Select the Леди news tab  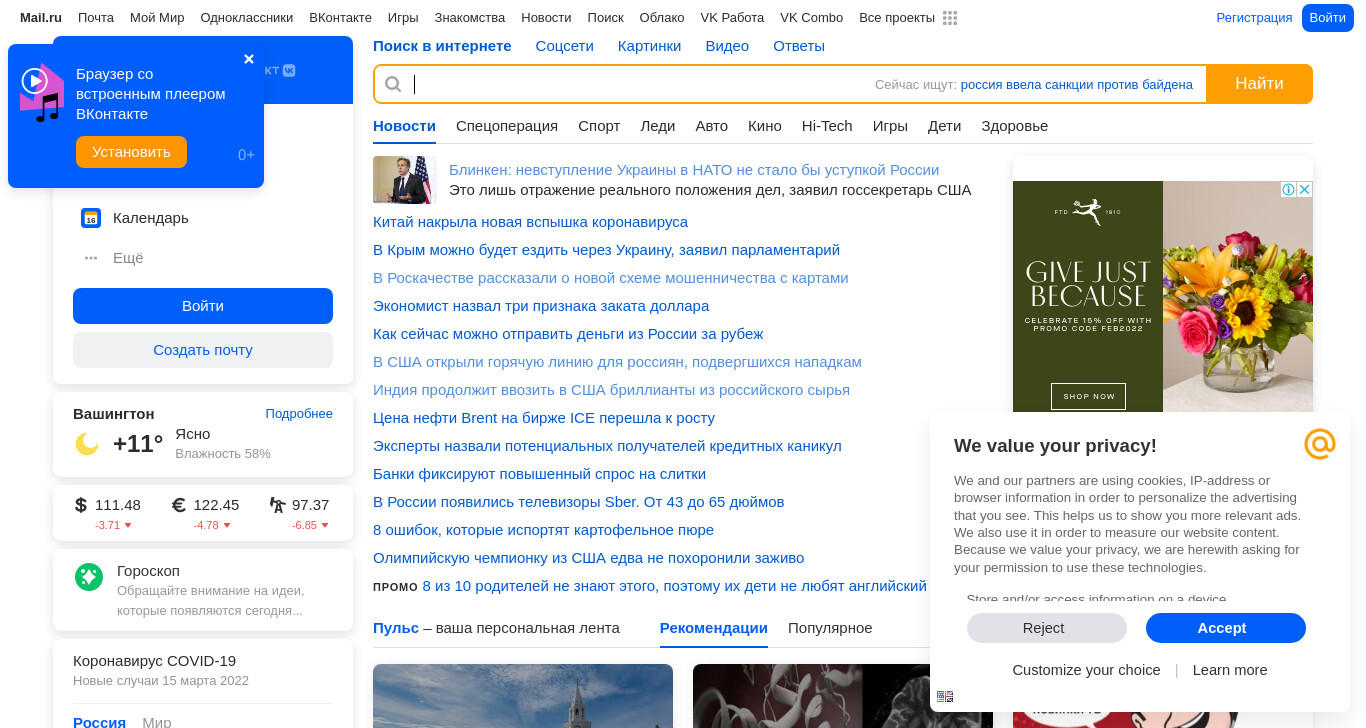point(658,126)
